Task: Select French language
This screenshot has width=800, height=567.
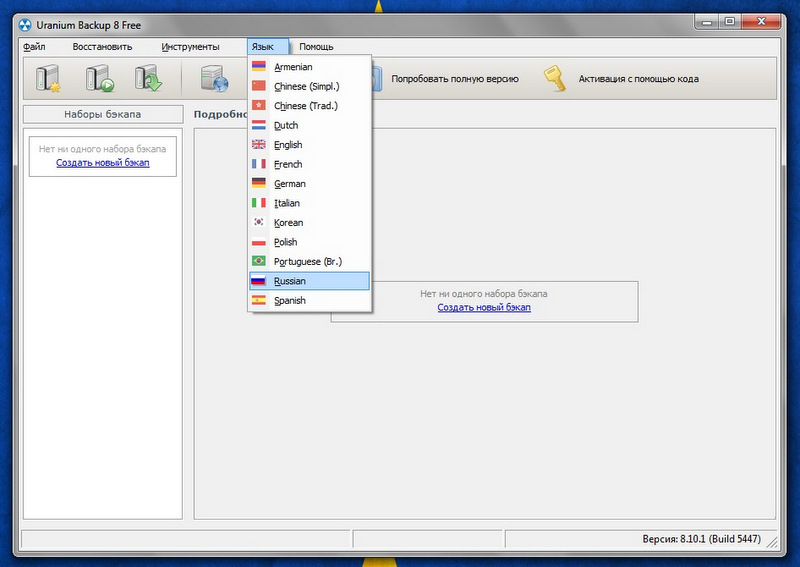Action: coord(309,164)
